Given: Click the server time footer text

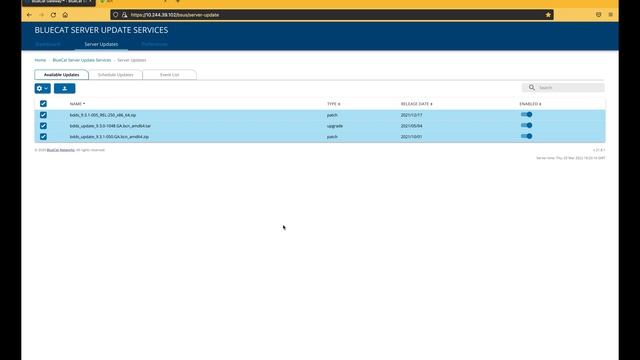Looking at the screenshot, I should point(570,158).
